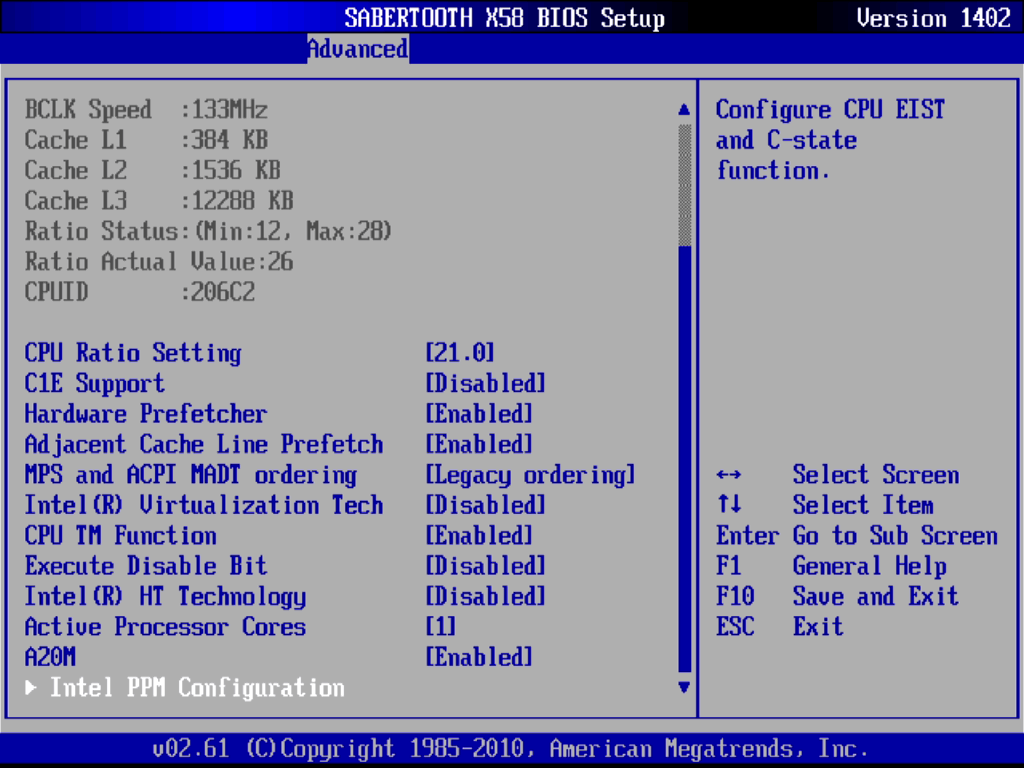The width and height of the screenshot is (1024, 768).
Task: Select Intel(R) Virtualization Tech label
Action: pyautogui.click(x=204, y=505)
